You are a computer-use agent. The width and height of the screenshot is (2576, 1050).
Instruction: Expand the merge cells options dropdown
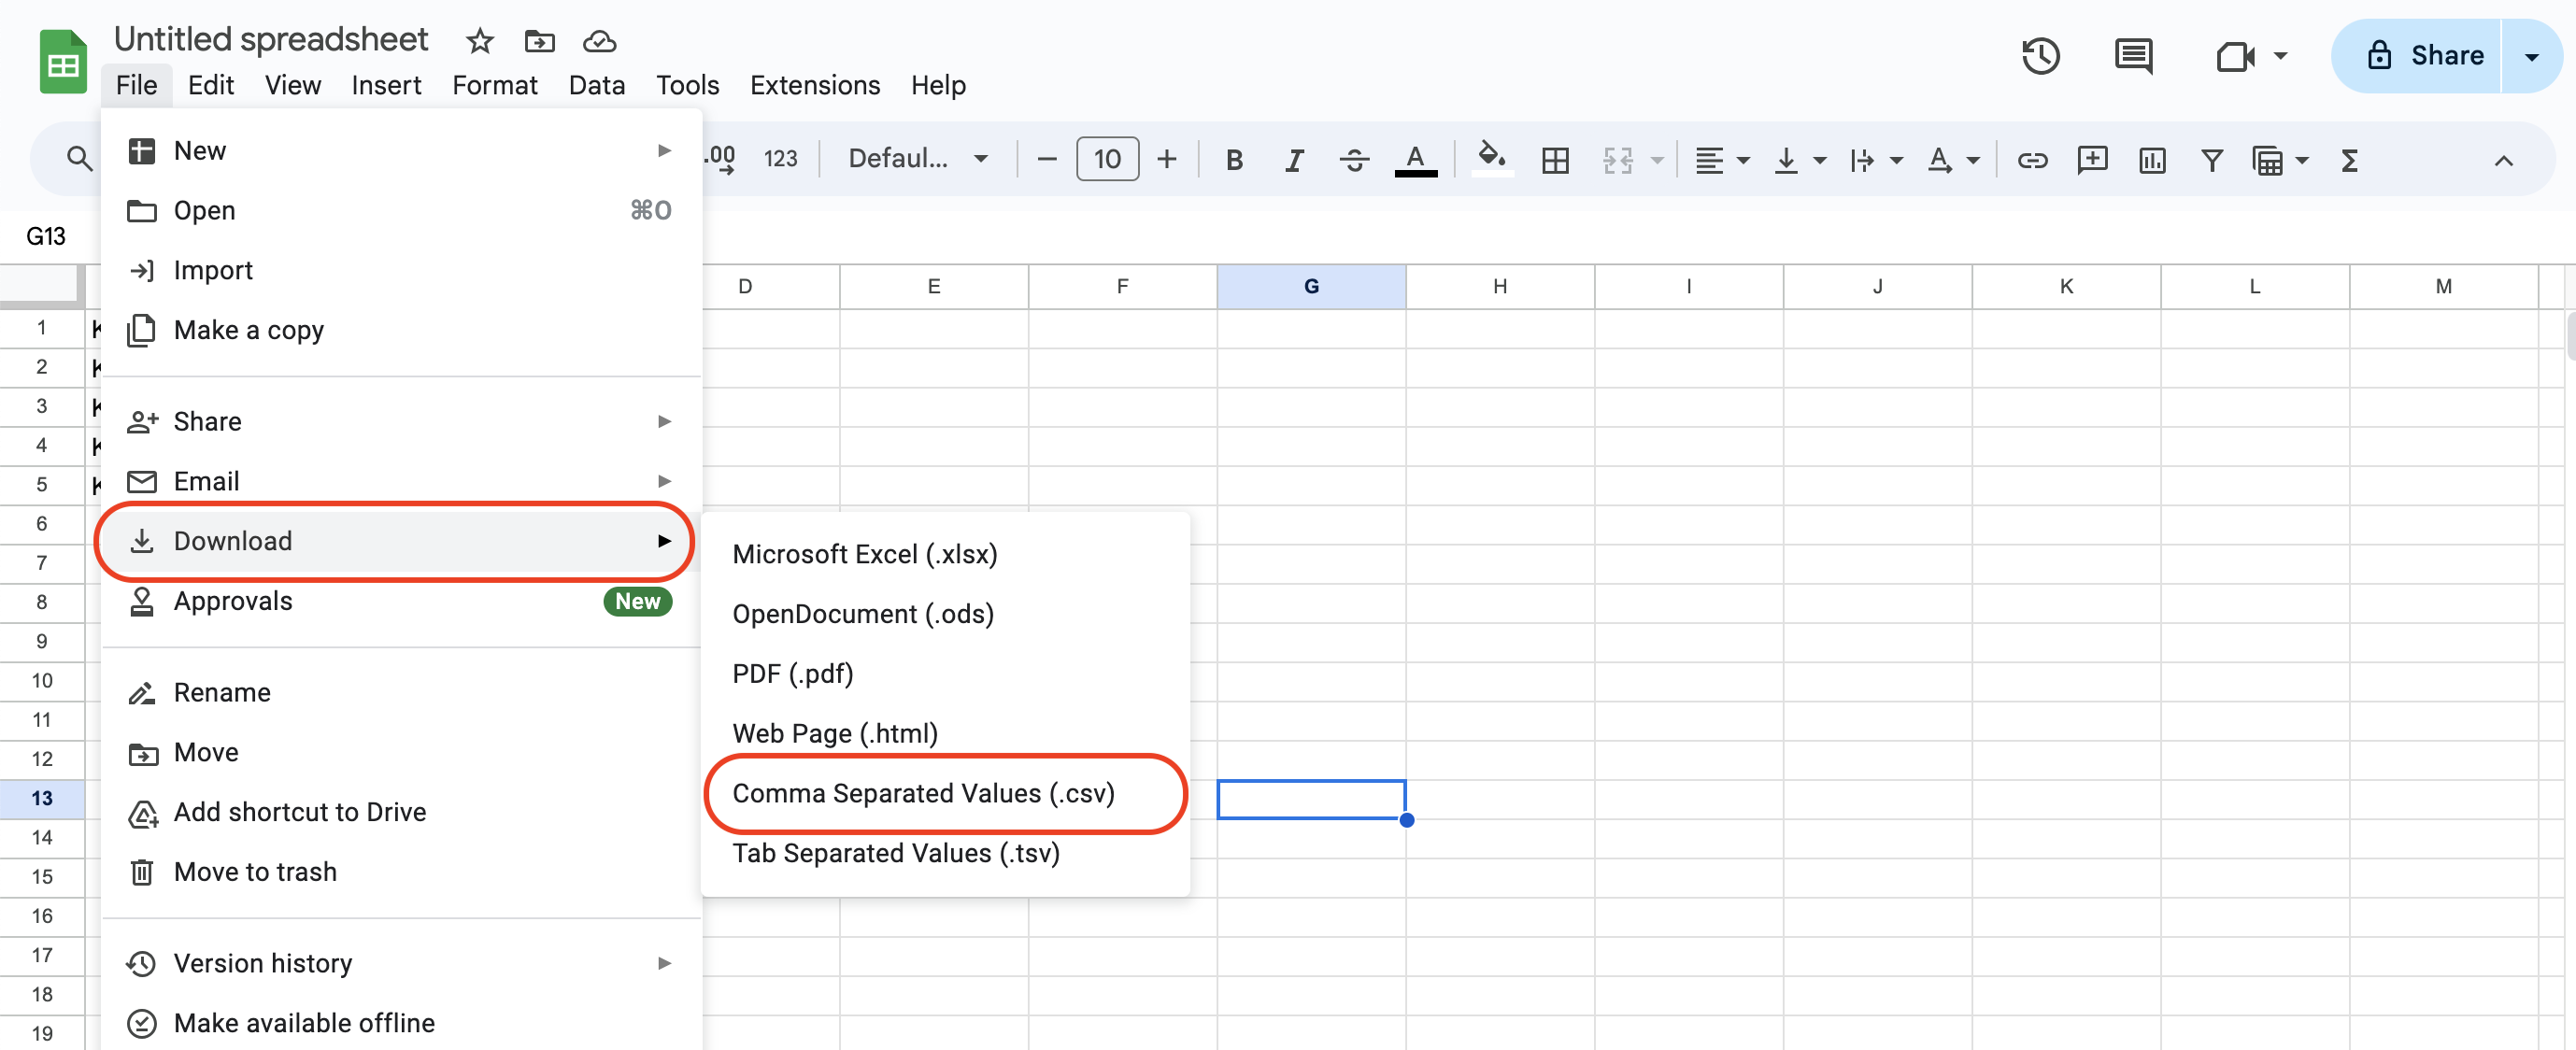click(1658, 159)
